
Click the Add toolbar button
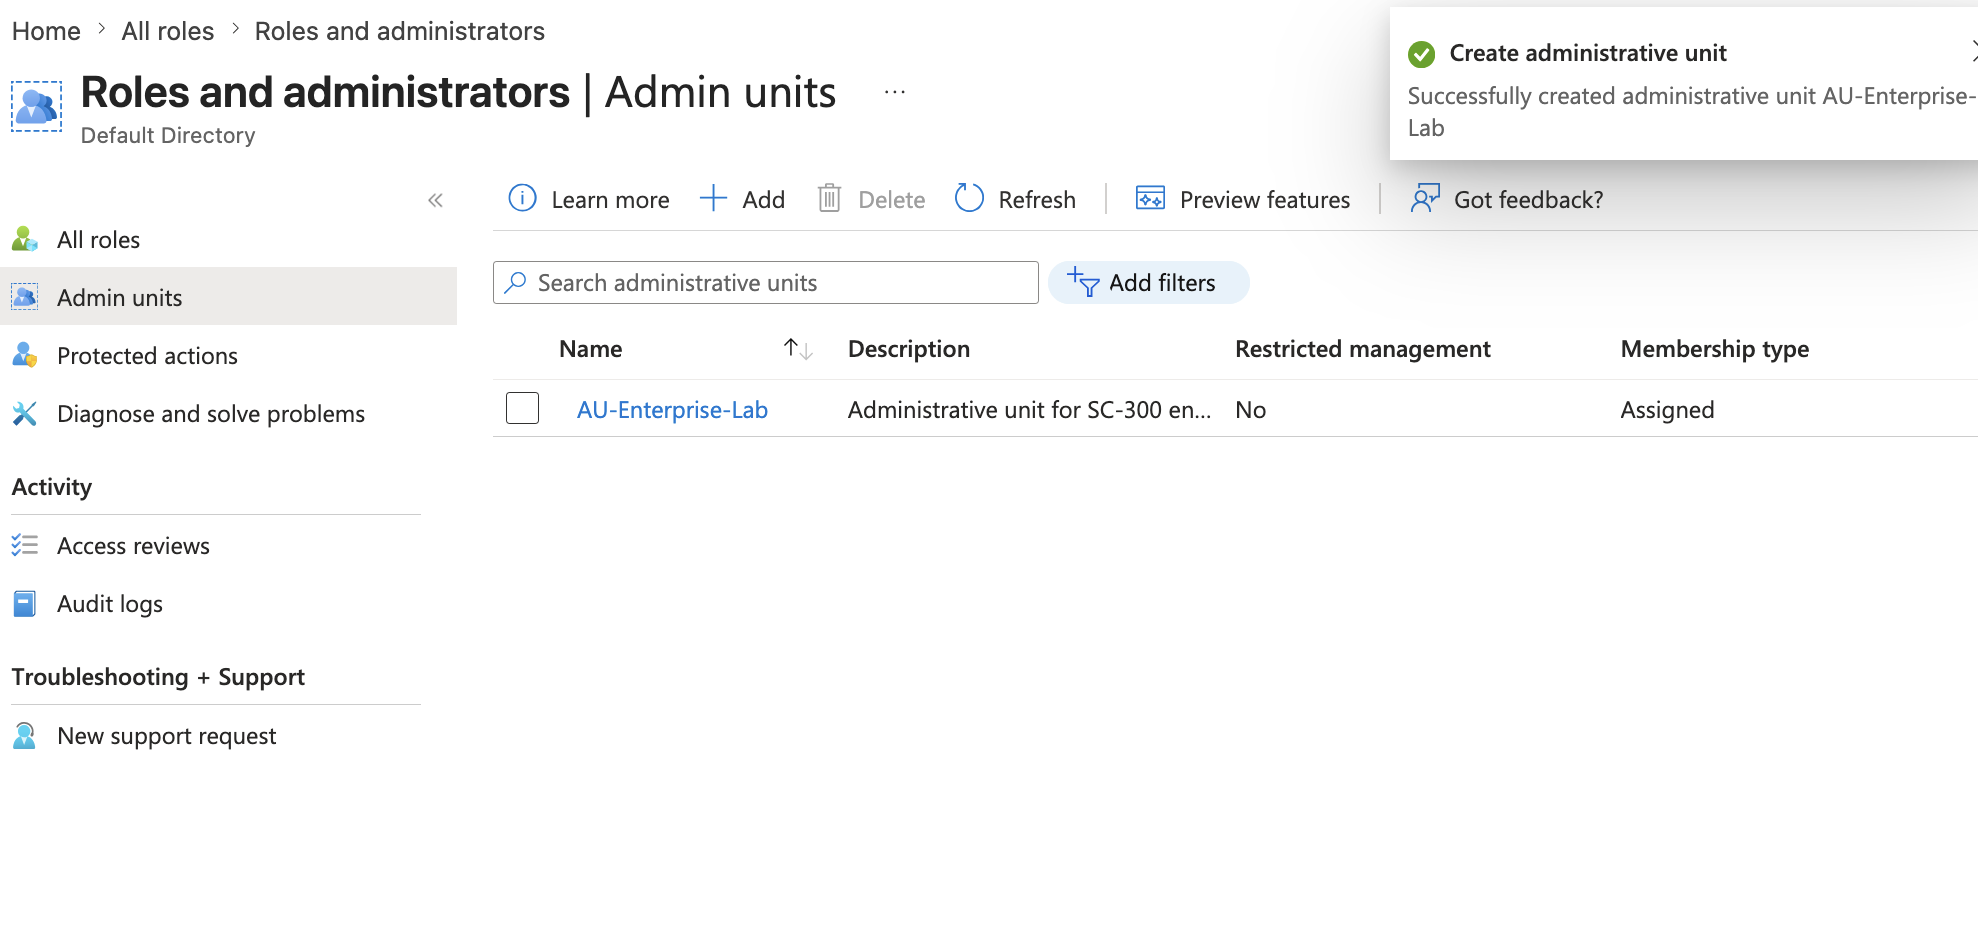[742, 199]
